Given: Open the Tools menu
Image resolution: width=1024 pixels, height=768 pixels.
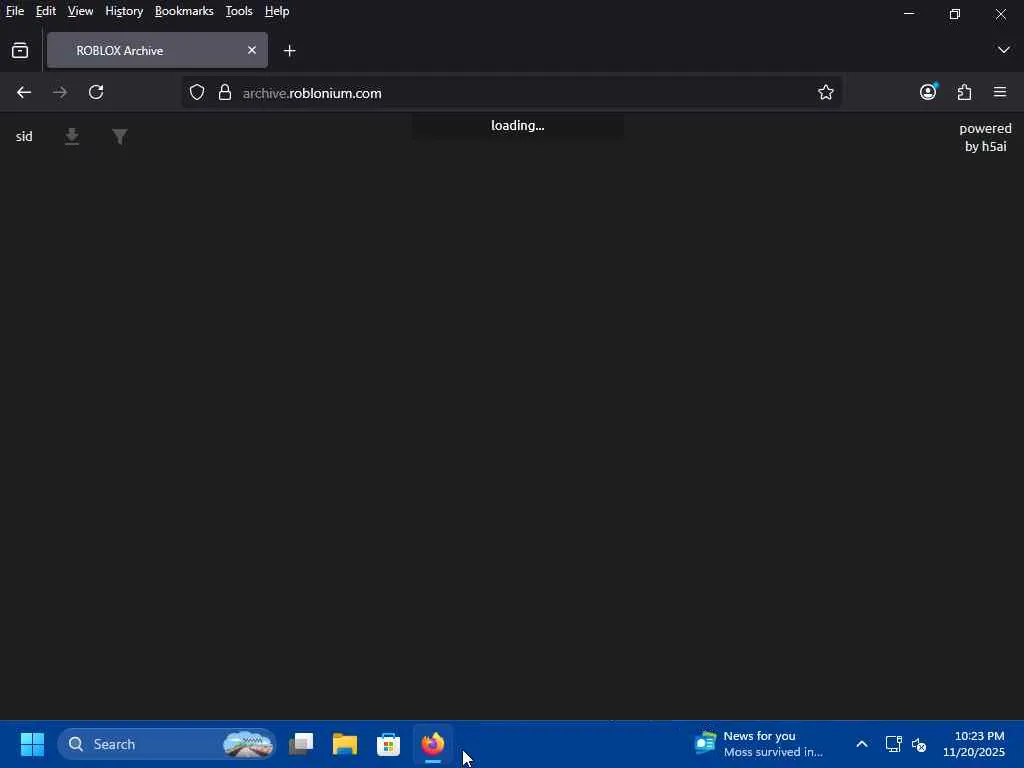Looking at the screenshot, I should (x=239, y=11).
